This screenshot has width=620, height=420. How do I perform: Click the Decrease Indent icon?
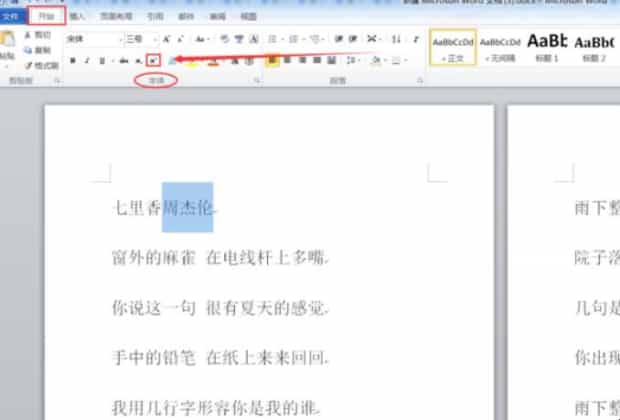[x=338, y=39]
